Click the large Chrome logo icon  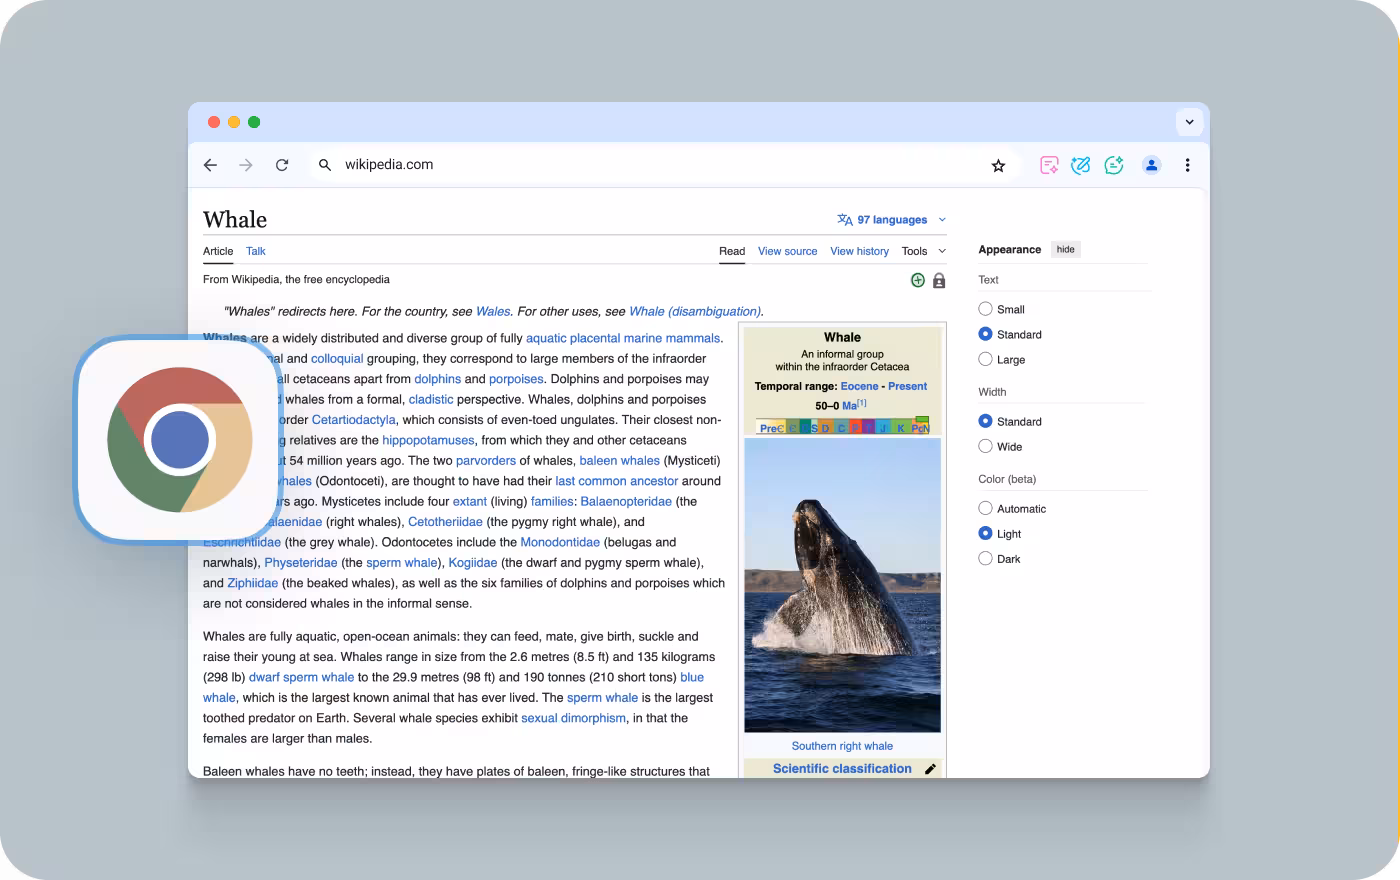click(x=180, y=439)
